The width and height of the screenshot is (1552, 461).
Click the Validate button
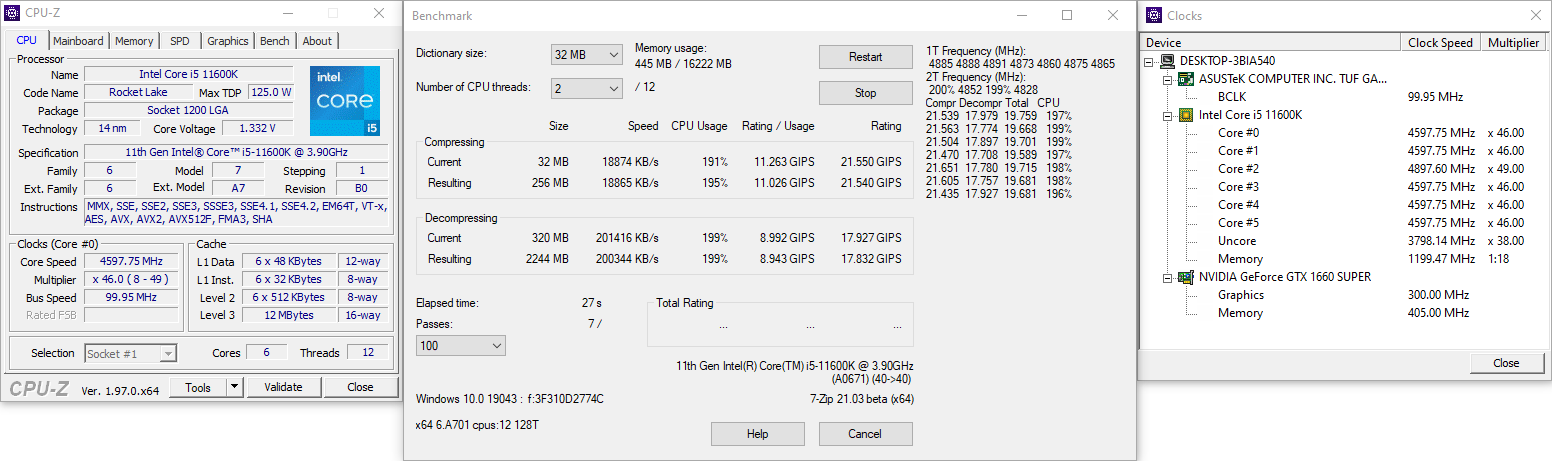pos(283,387)
